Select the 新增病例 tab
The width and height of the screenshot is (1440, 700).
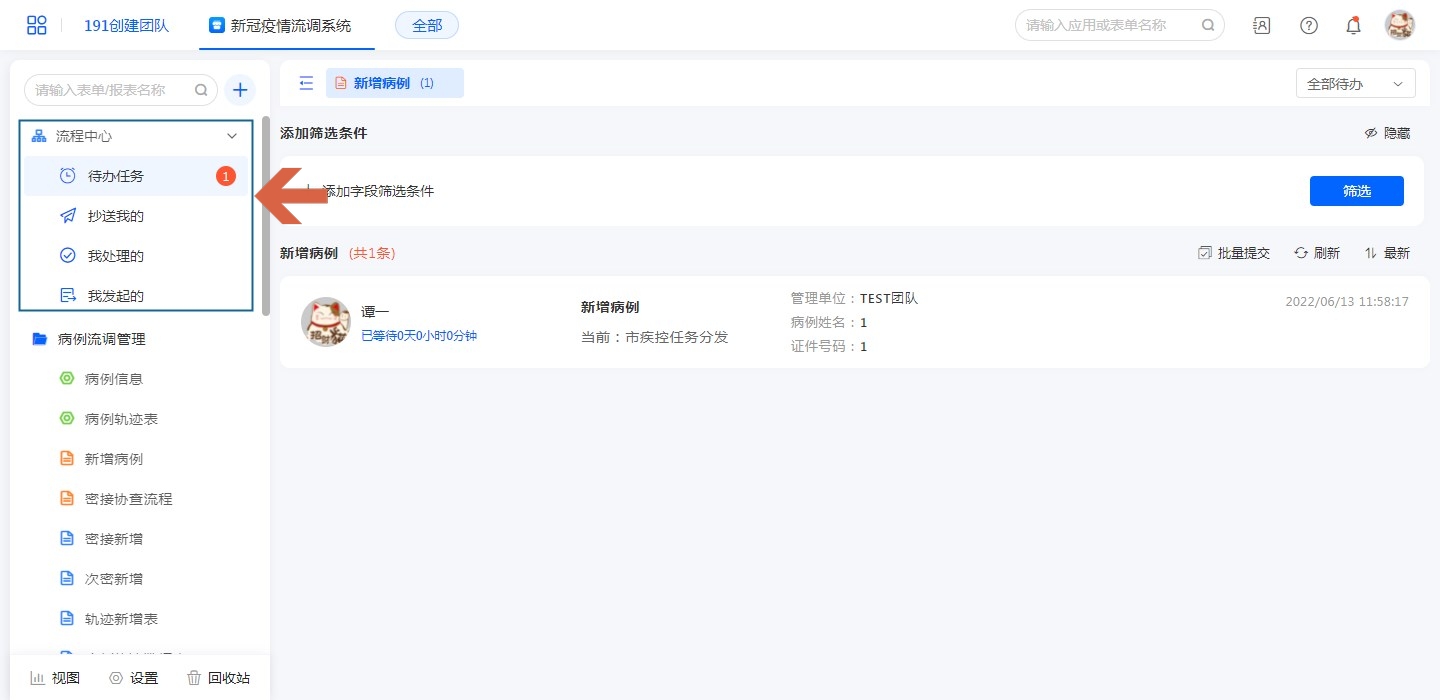(394, 83)
